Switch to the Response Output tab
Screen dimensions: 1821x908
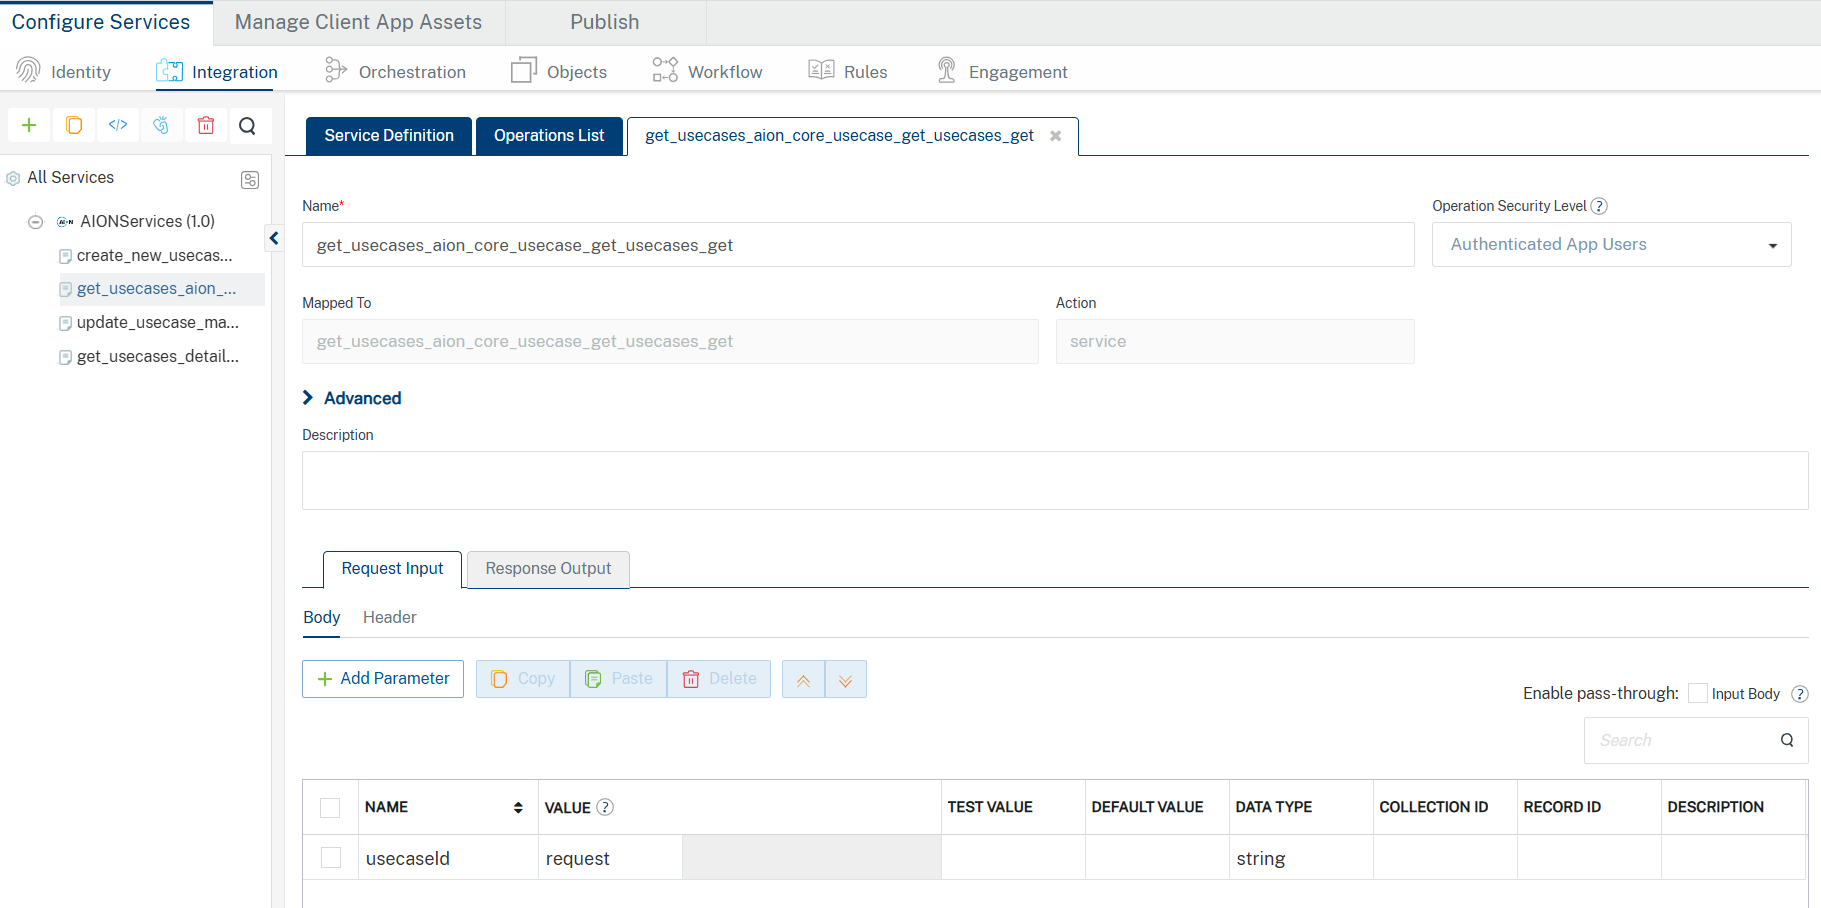(x=548, y=569)
